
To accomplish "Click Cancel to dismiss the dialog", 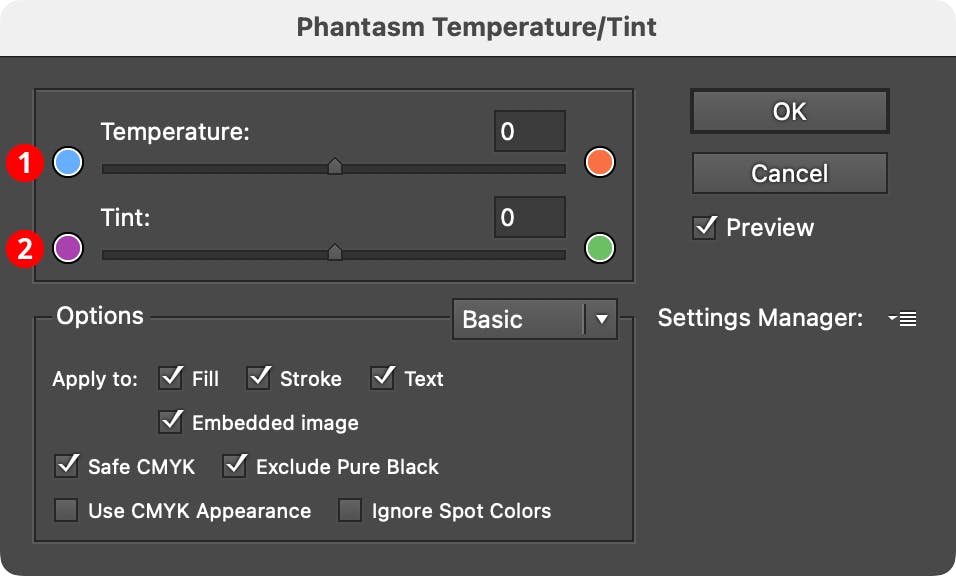I will (x=789, y=172).
